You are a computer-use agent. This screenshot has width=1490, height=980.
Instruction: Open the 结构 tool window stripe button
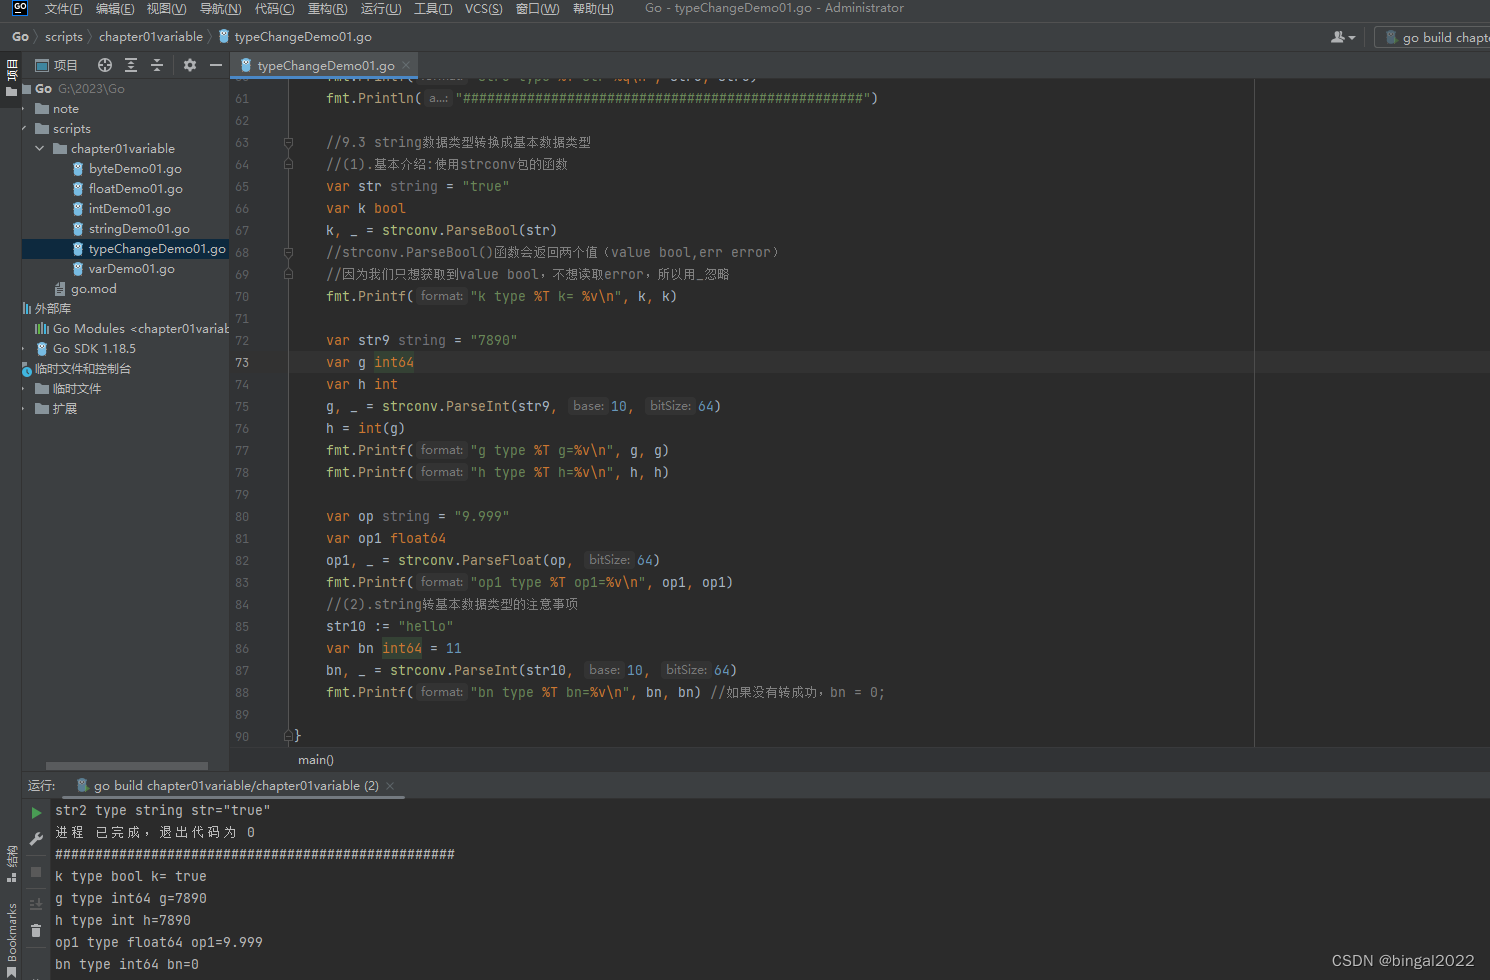12,863
